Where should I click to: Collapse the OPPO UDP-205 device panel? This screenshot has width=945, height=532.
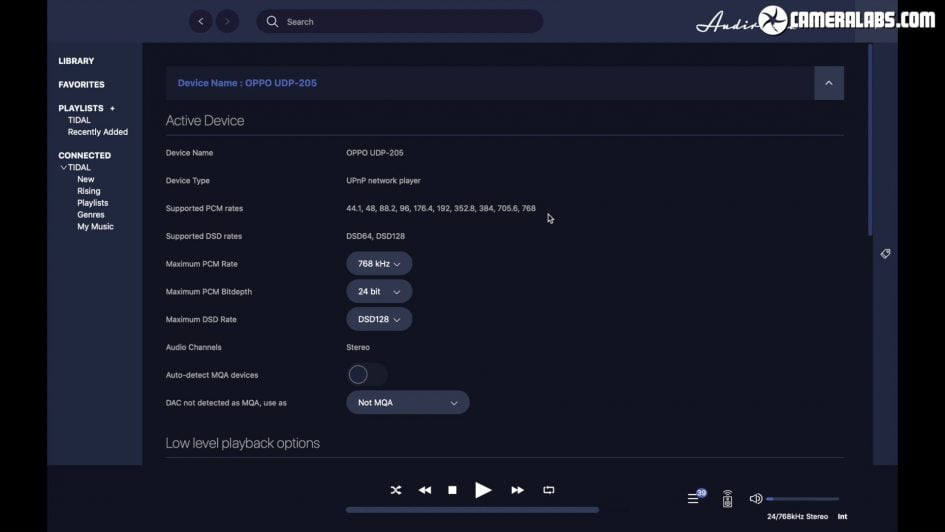tap(829, 83)
